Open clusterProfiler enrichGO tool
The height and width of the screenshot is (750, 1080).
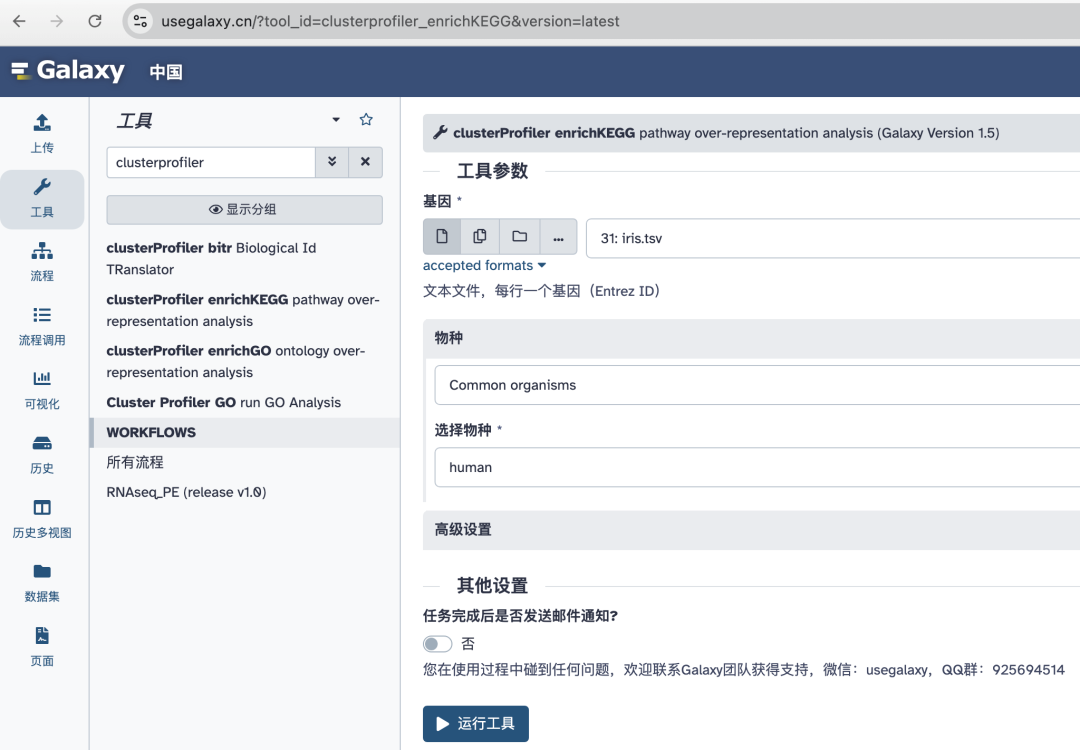(x=236, y=362)
